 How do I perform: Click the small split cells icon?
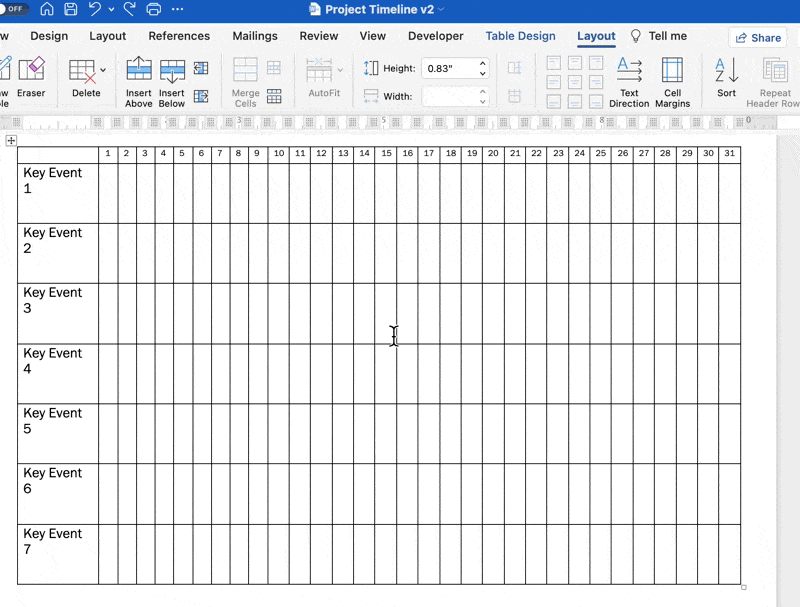pyautogui.click(x=274, y=68)
